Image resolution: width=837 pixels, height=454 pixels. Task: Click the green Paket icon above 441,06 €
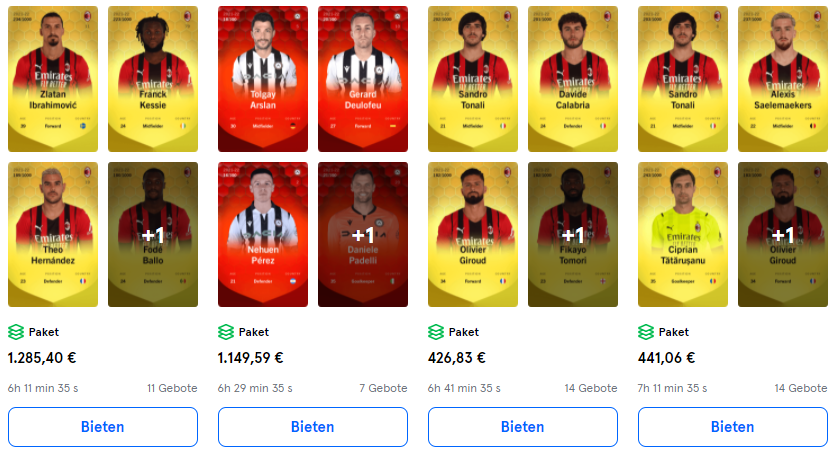click(646, 332)
